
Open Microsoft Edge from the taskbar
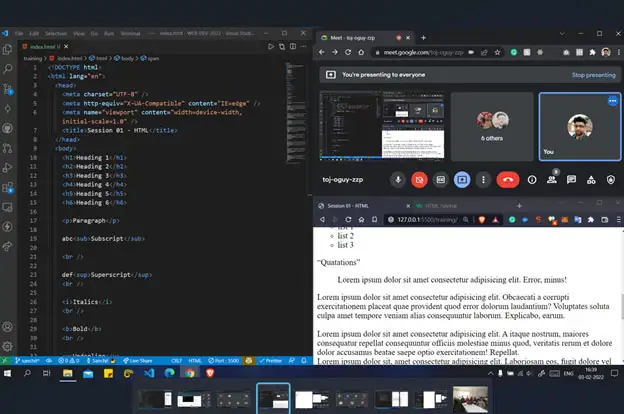point(170,373)
